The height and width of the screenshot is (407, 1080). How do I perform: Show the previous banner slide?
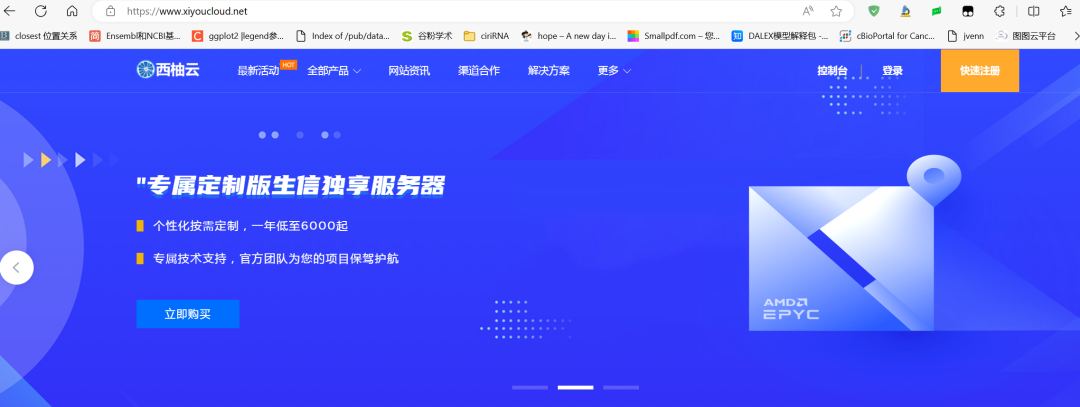pyautogui.click(x=17, y=268)
